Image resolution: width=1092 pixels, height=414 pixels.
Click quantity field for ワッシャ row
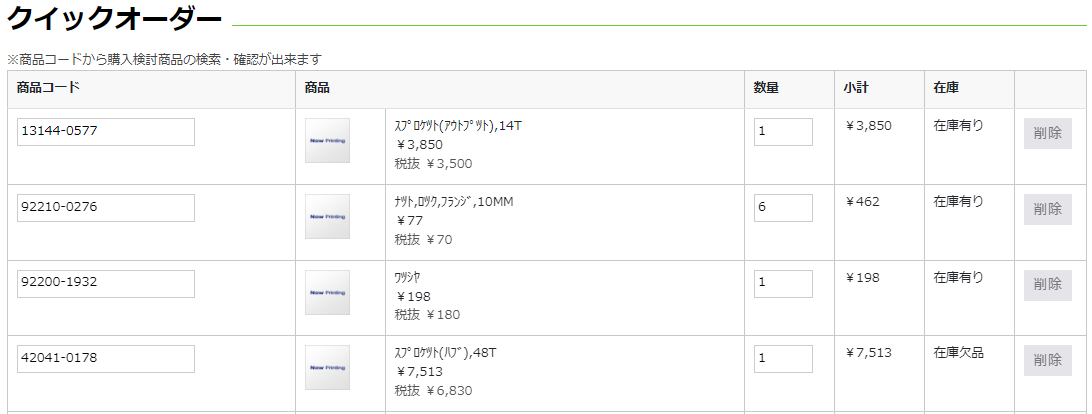coord(783,284)
